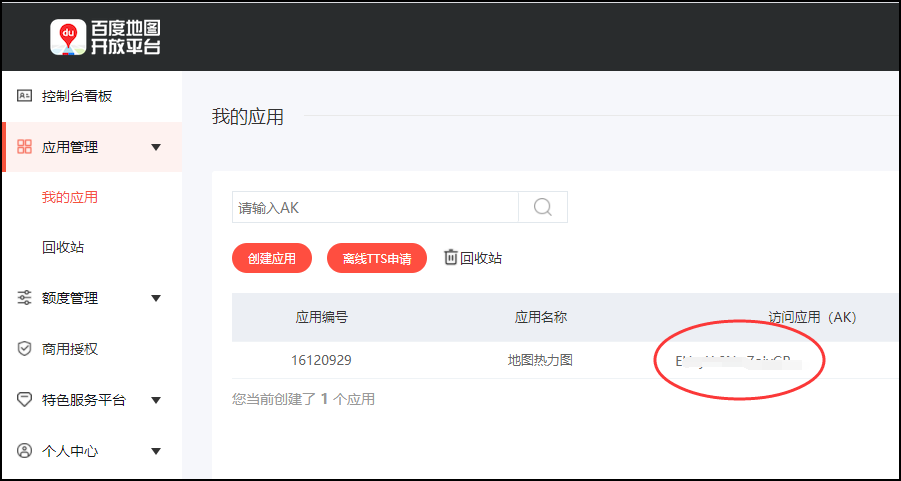
Task: Open the 控制台看板 menu item
Action: click(x=77, y=96)
